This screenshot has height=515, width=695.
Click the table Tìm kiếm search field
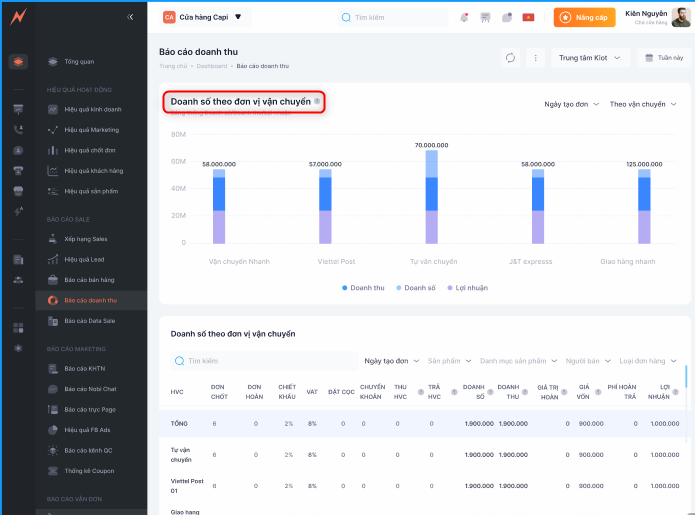tap(265, 360)
